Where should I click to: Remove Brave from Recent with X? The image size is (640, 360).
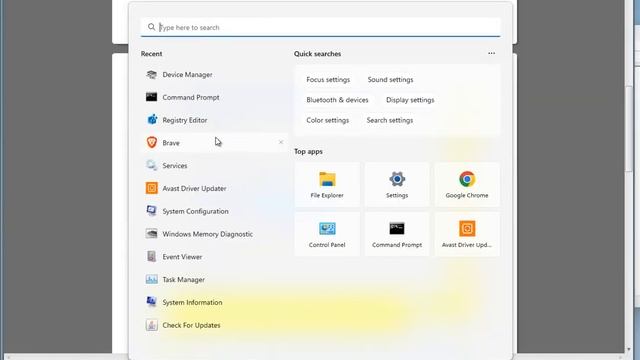pyautogui.click(x=281, y=142)
